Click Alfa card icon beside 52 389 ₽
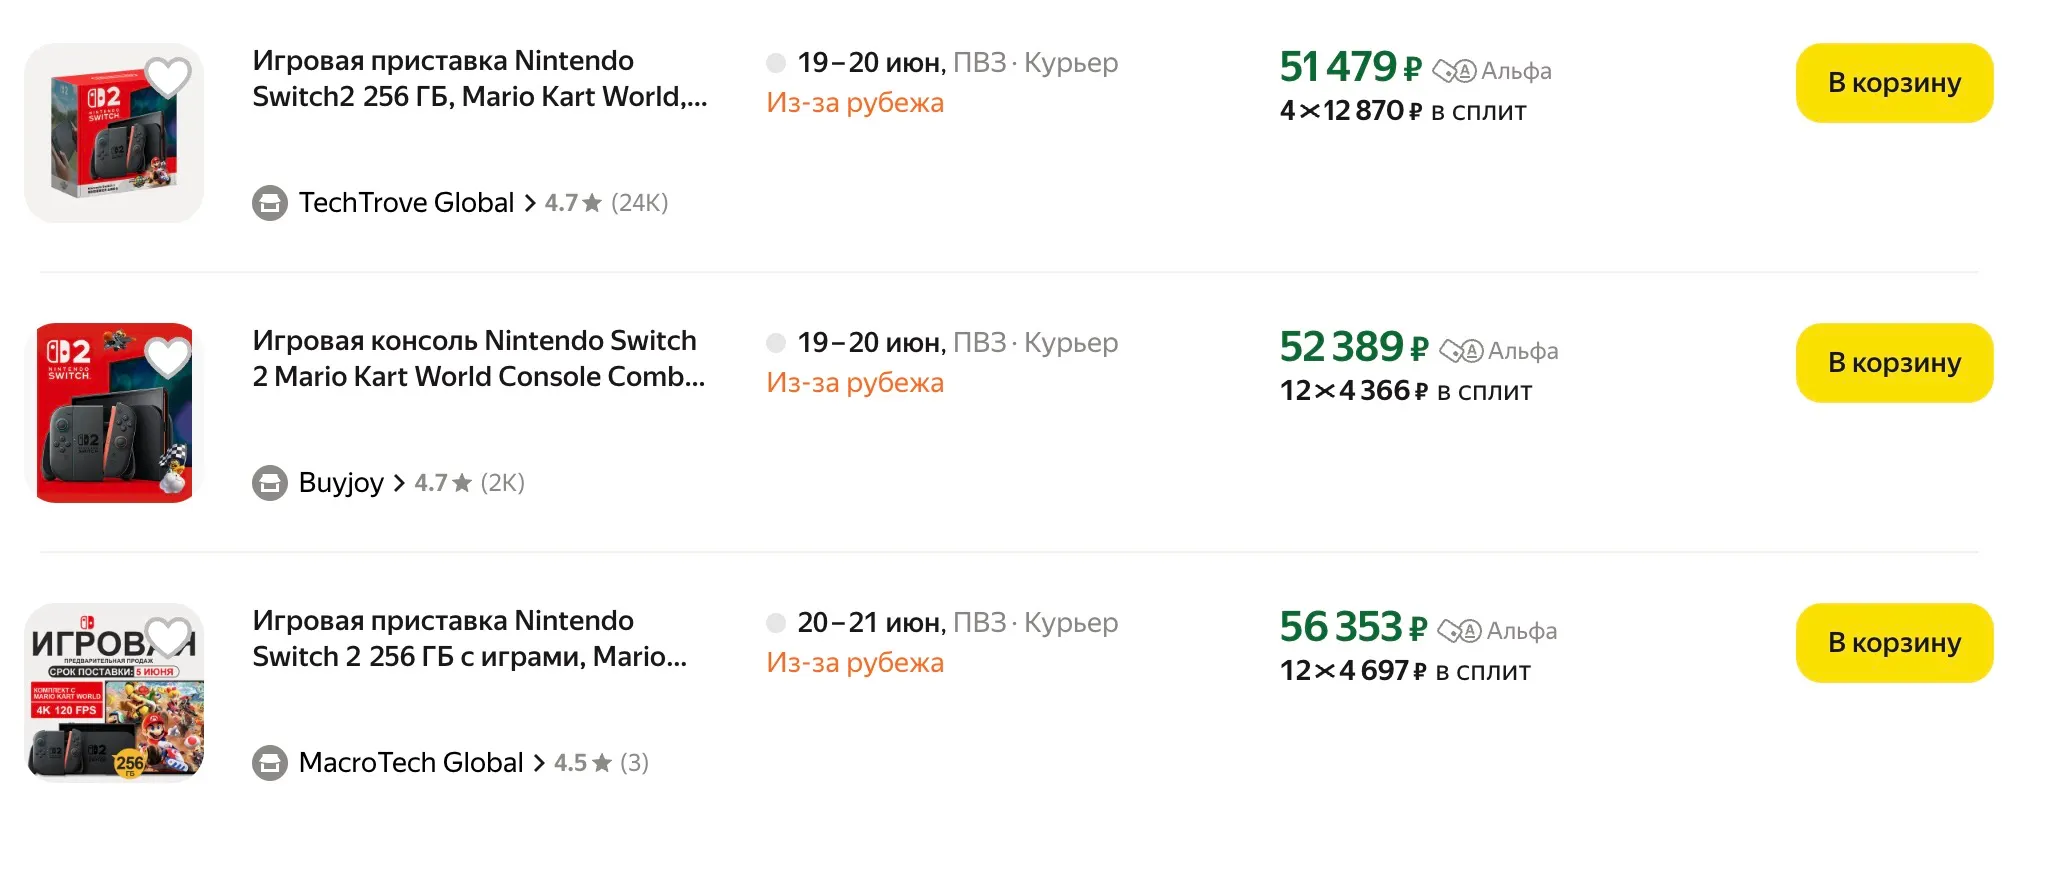 click(x=1461, y=351)
